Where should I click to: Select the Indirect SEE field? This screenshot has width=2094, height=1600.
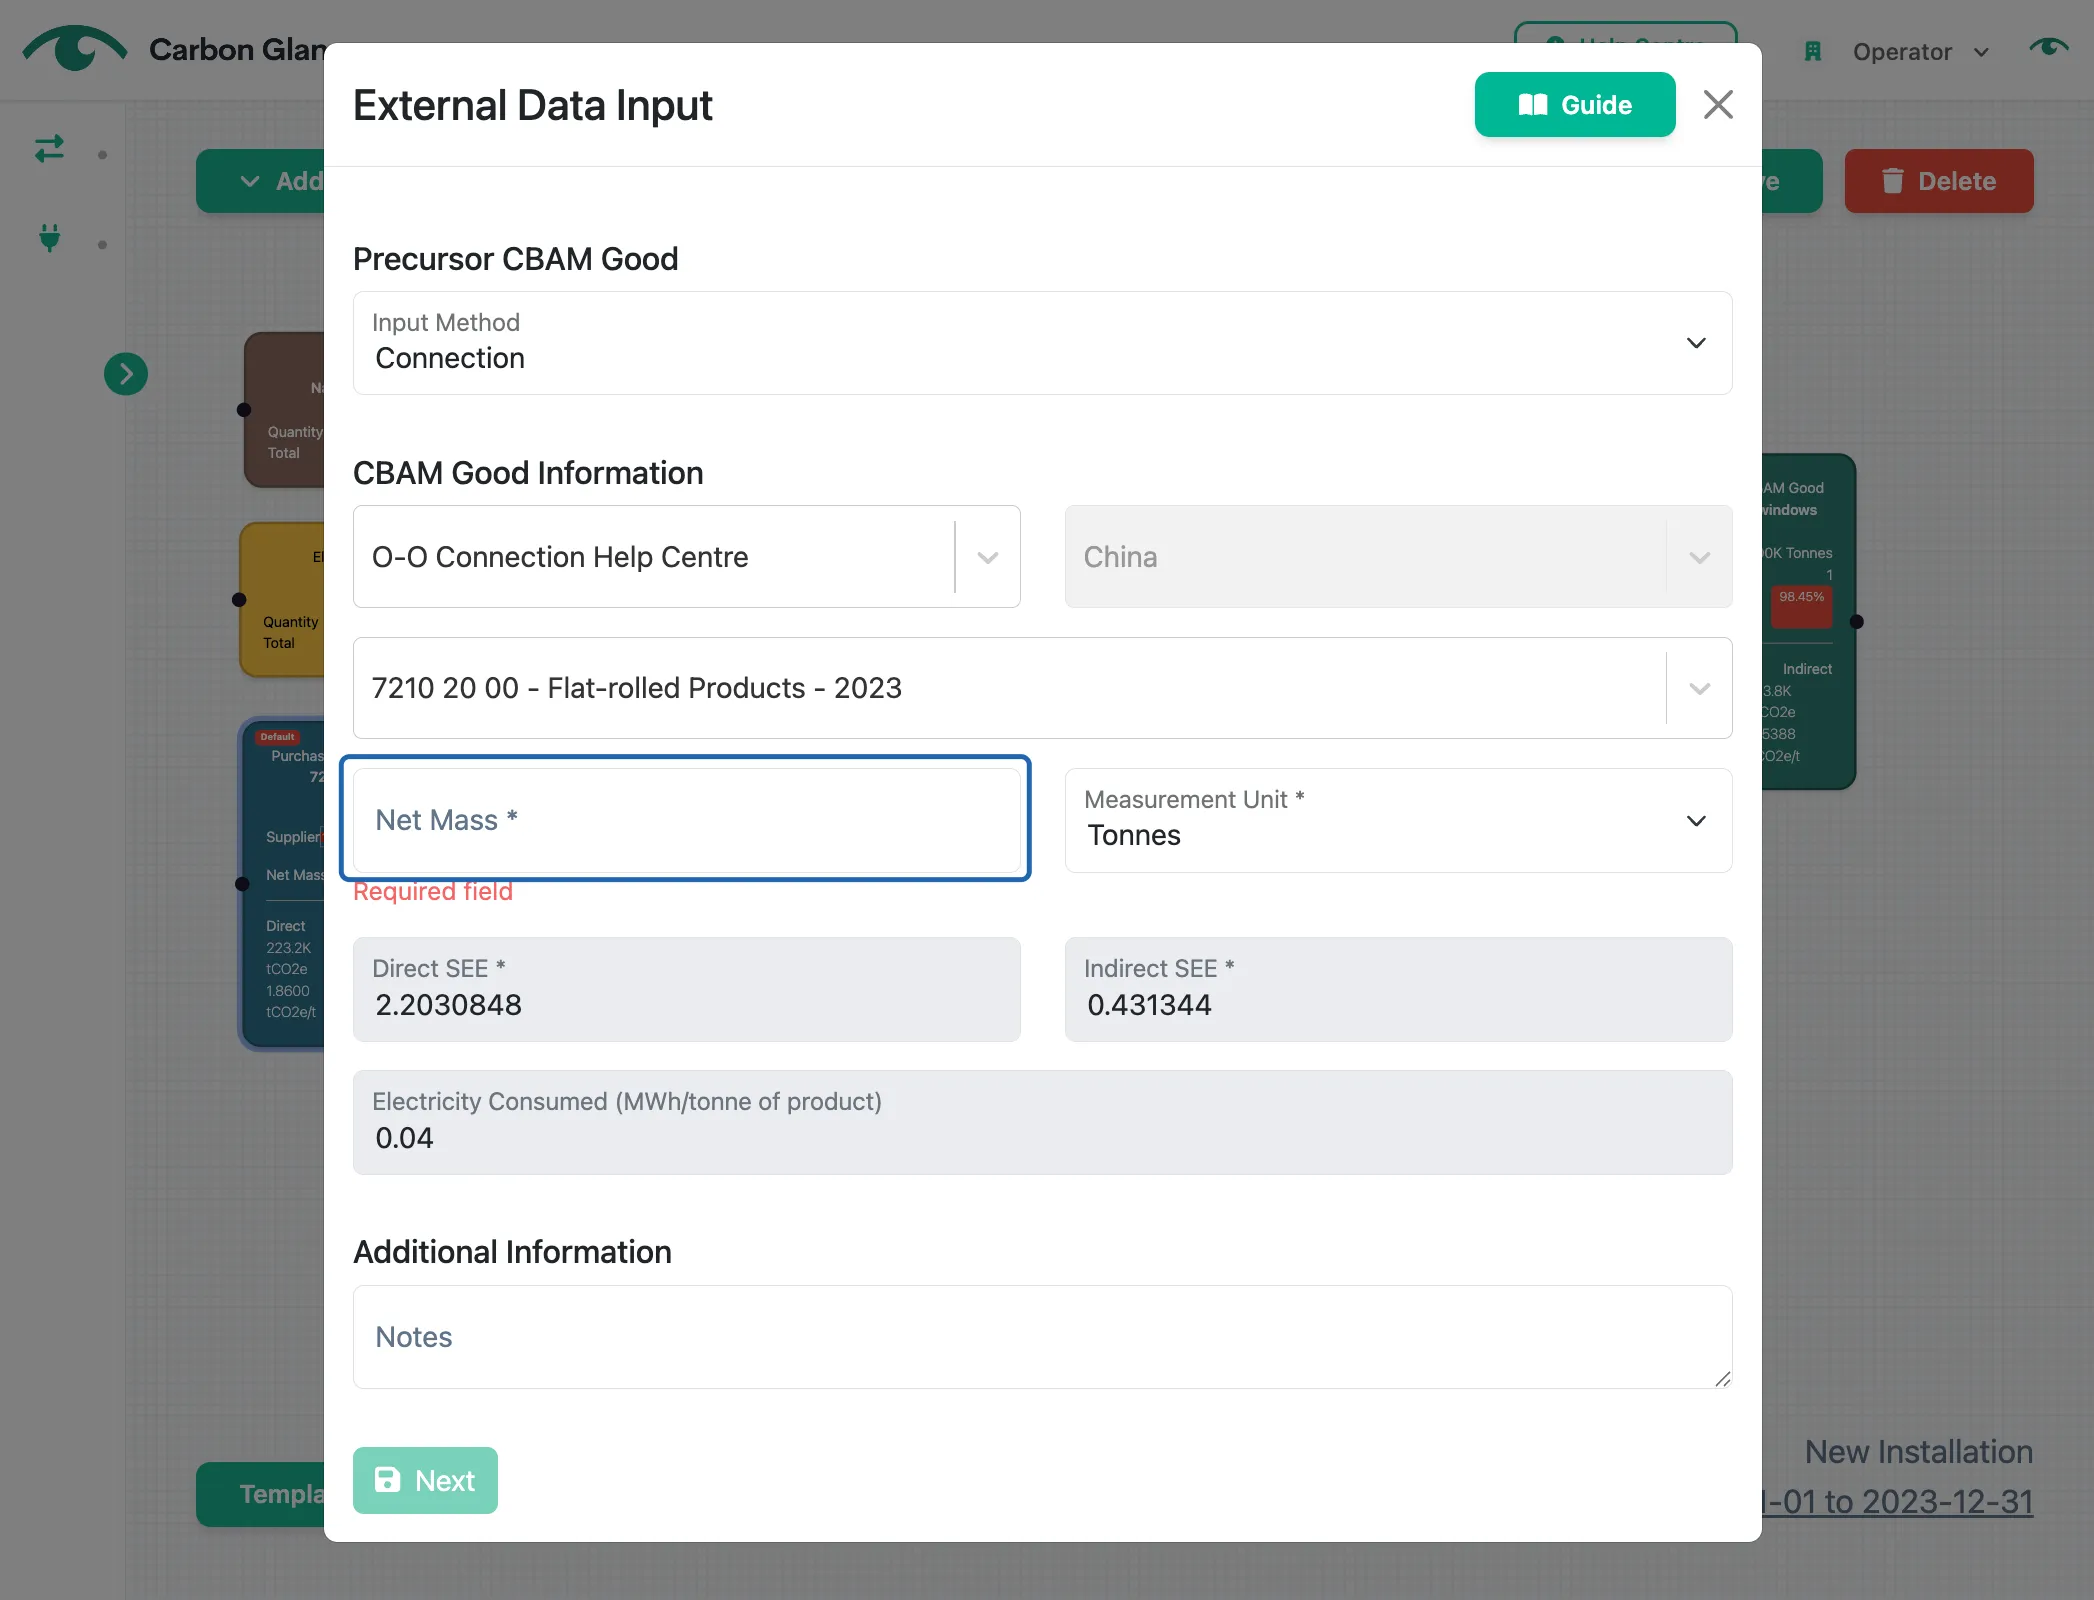[x=1398, y=989]
